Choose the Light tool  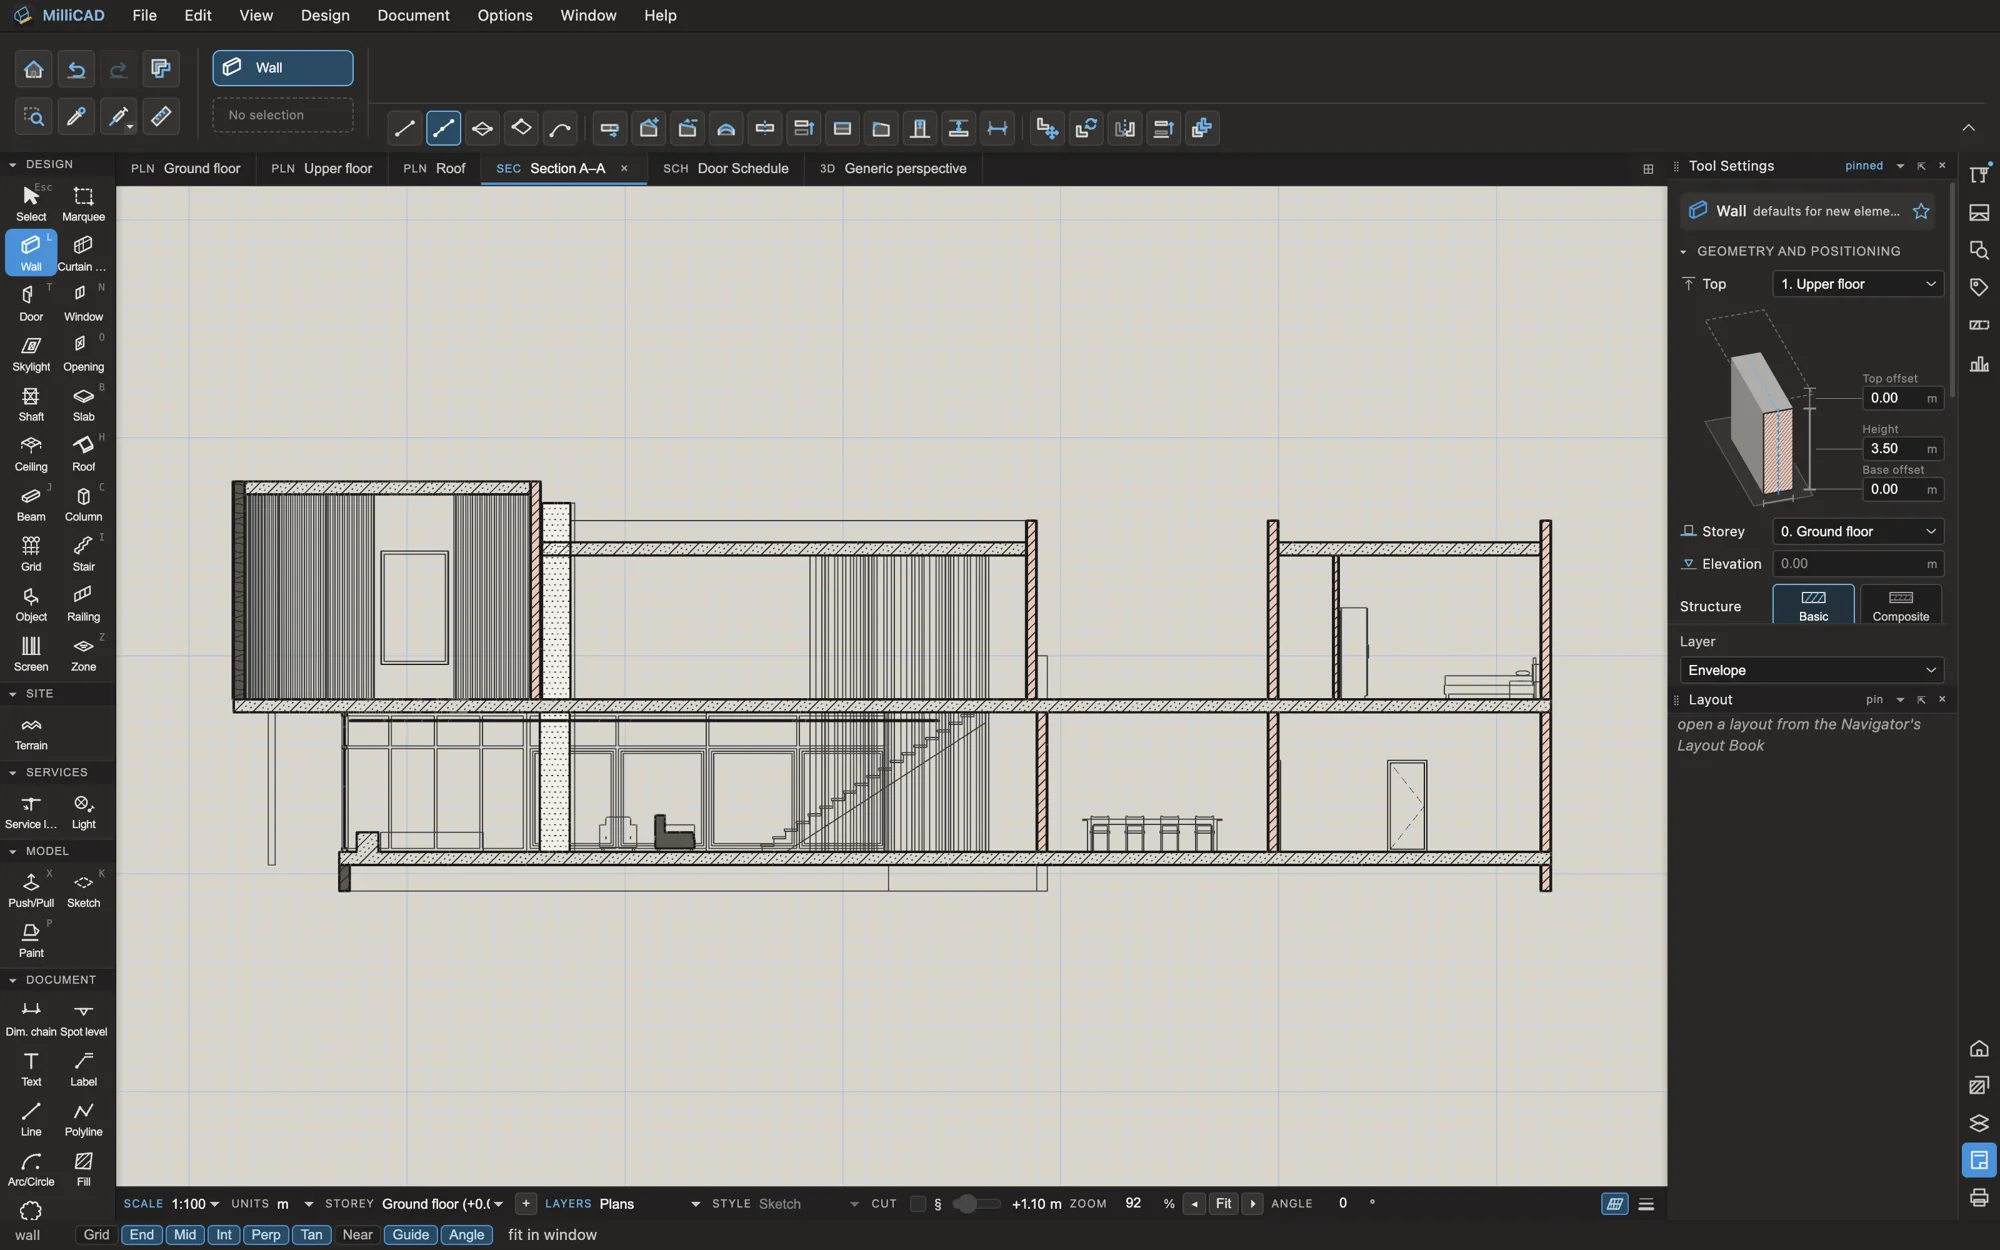point(83,811)
